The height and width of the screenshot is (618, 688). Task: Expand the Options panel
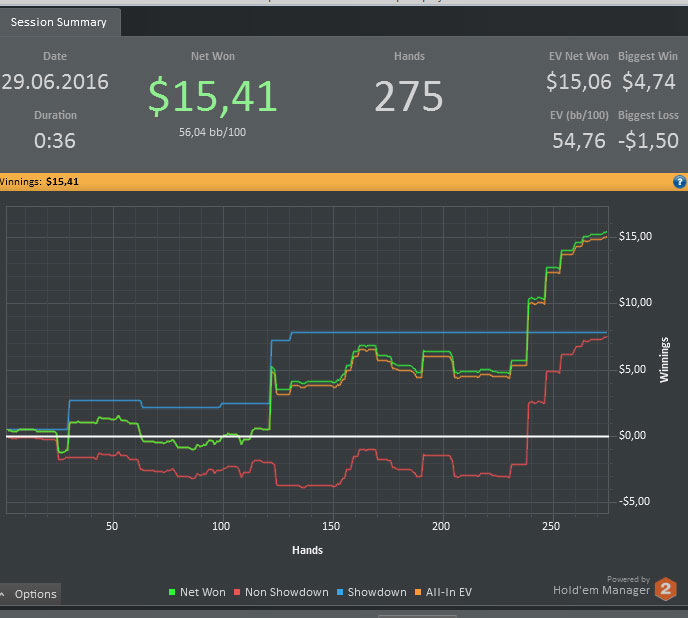(30, 594)
